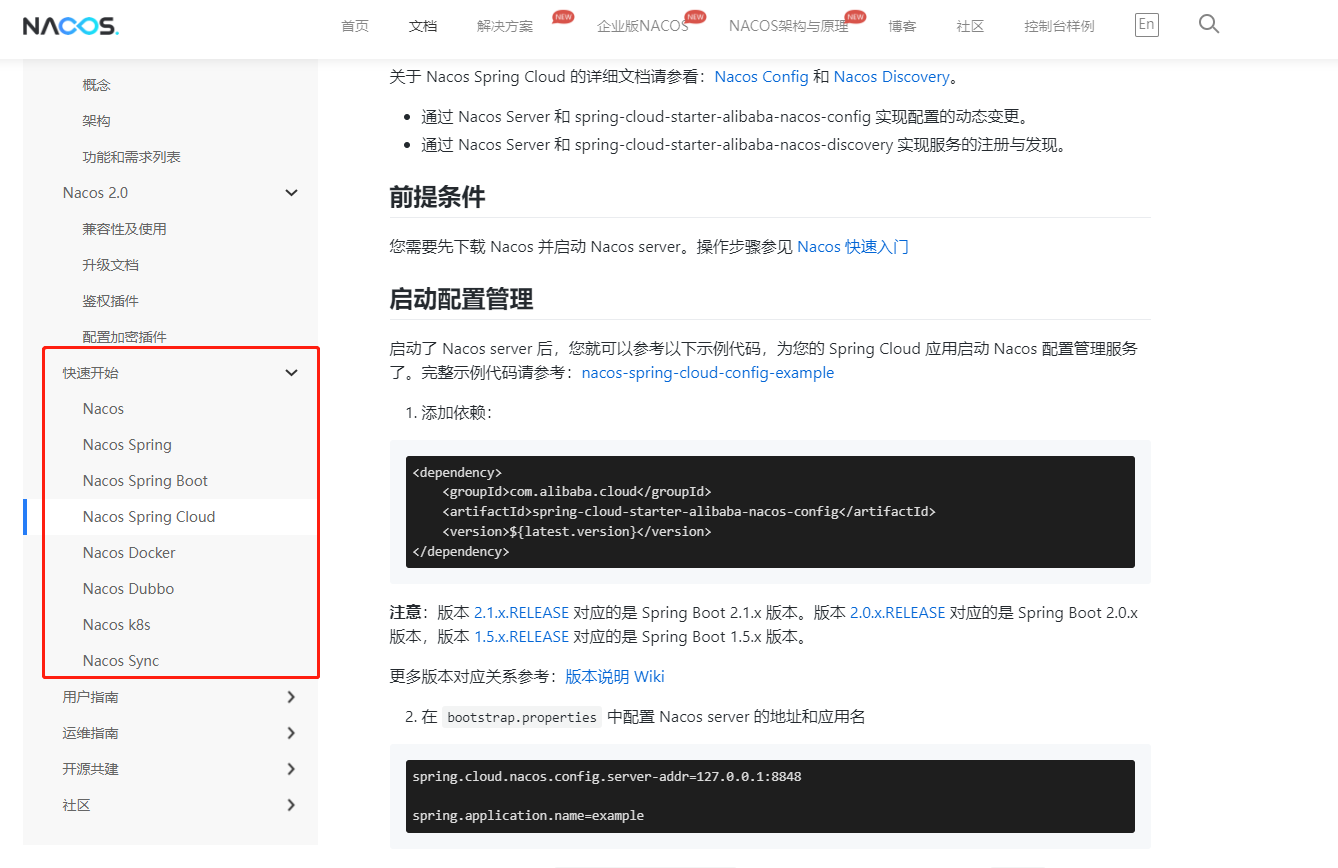This screenshot has width=1338, height=868.
Task: Open 架构 in the sidebar
Action: click(97, 121)
